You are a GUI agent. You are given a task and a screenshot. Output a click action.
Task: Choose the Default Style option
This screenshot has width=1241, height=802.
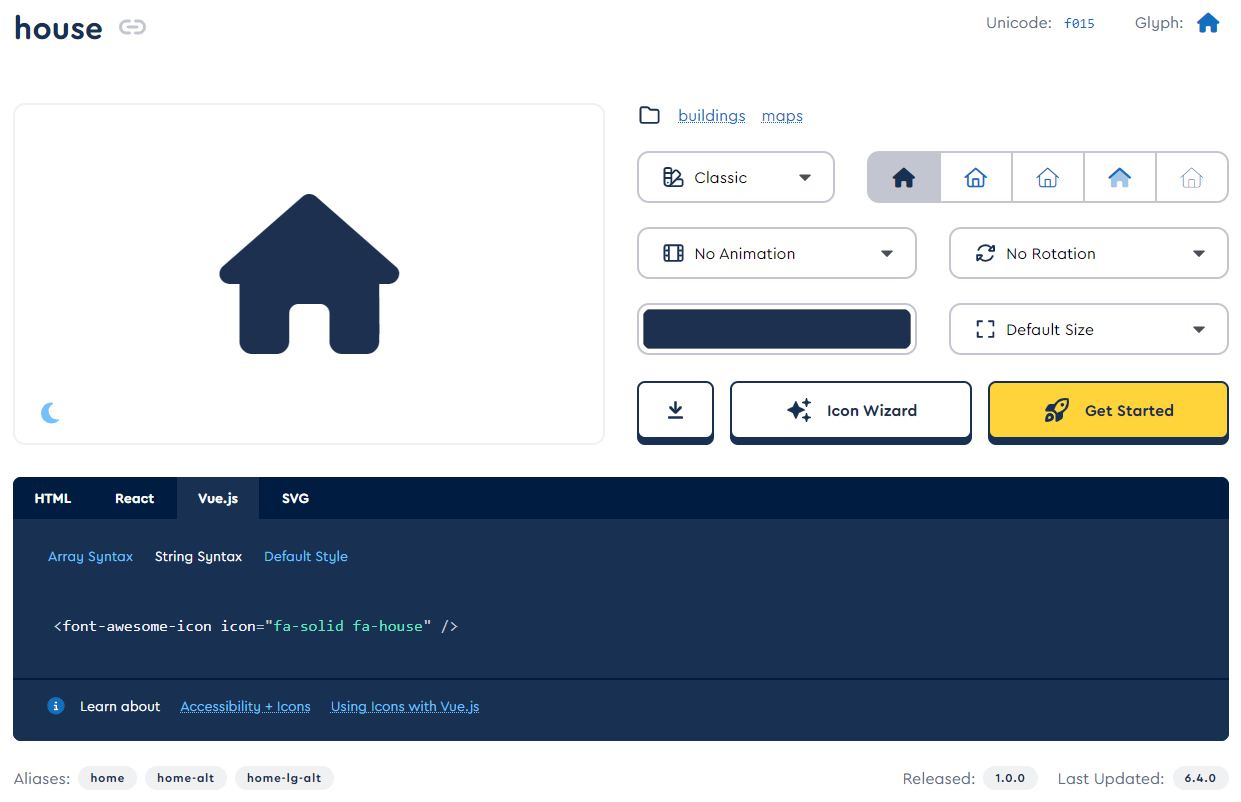tap(306, 556)
